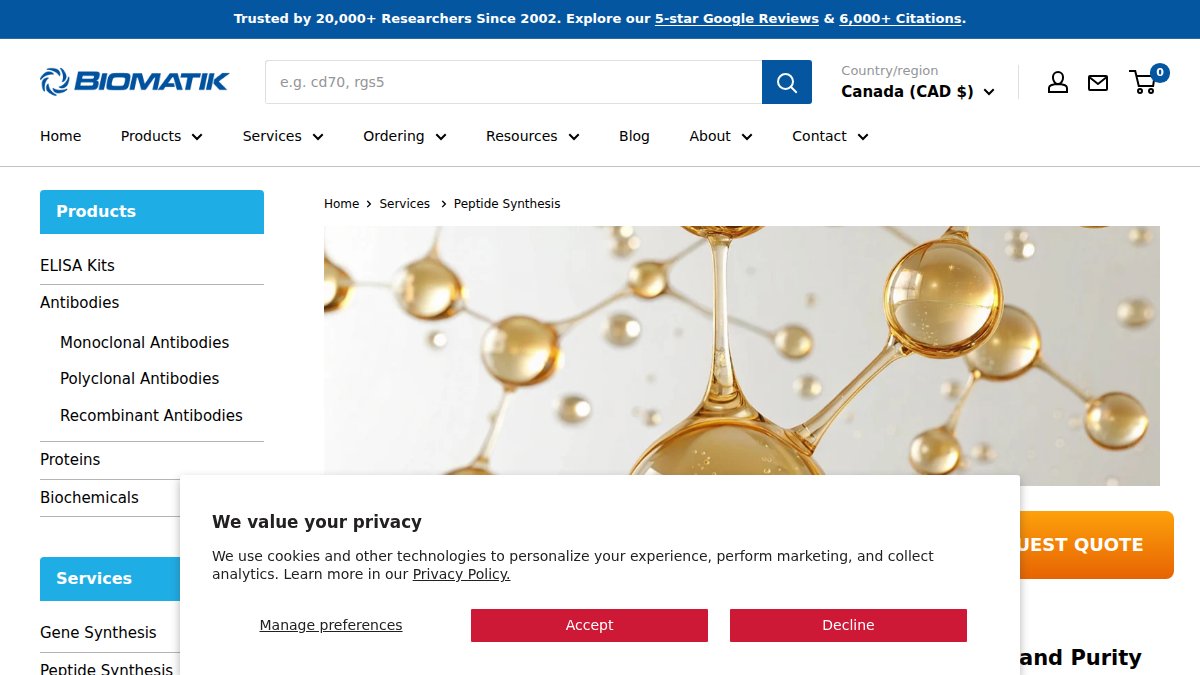Open Proteins in the sidebar

70,459
